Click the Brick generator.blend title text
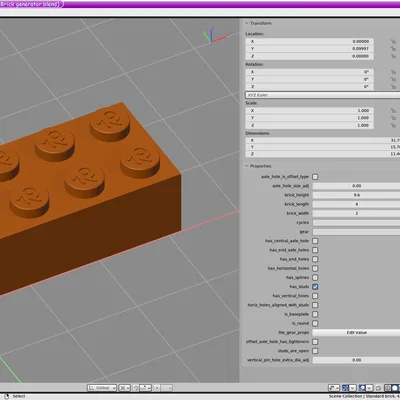The height and width of the screenshot is (400, 400). pyautogui.click(x=29, y=4)
